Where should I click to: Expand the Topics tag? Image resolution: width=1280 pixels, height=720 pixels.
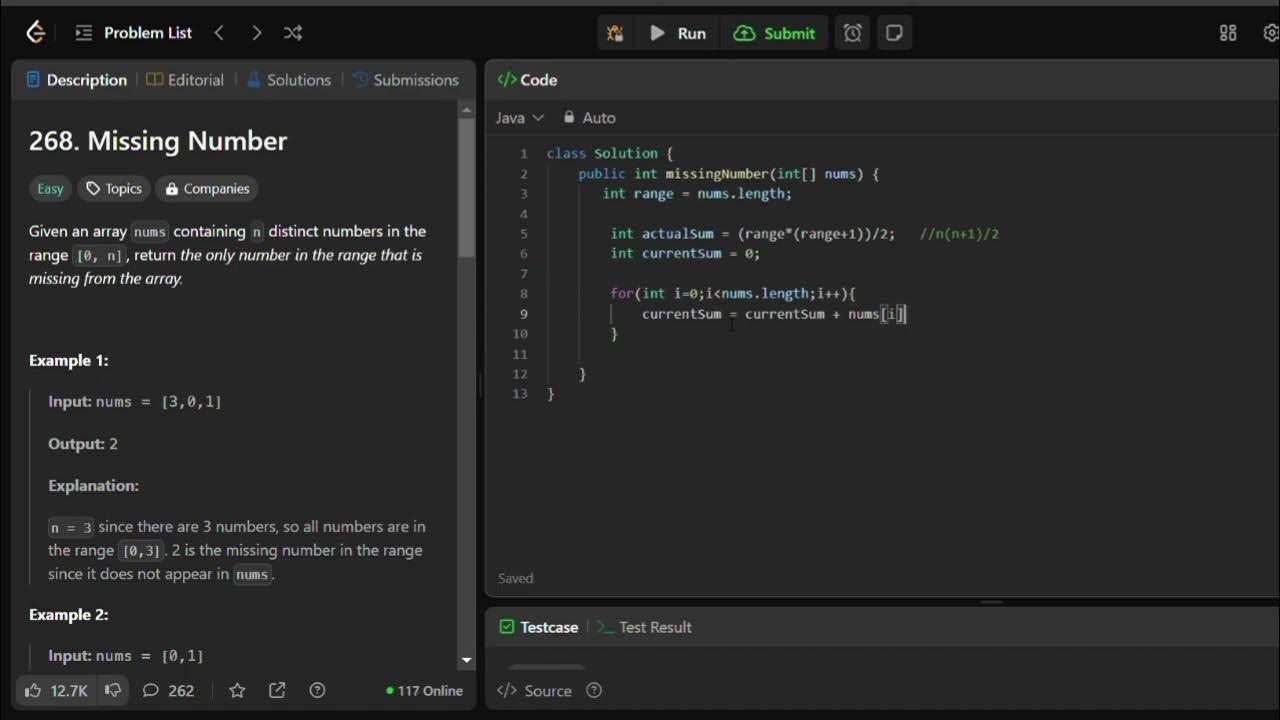tap(114, 189)
